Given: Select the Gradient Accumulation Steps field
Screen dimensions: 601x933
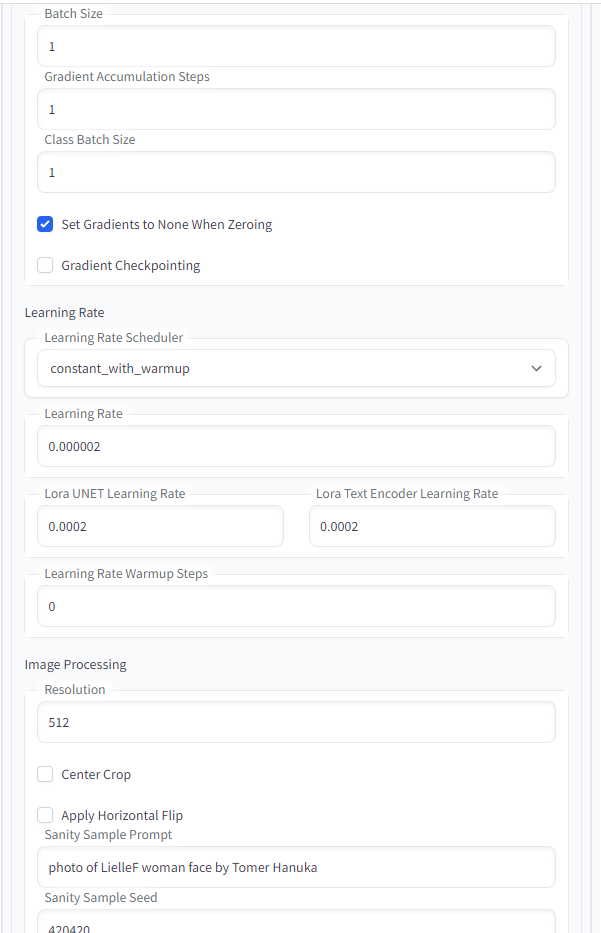Looking at the screenshot, I should point(296,108).
